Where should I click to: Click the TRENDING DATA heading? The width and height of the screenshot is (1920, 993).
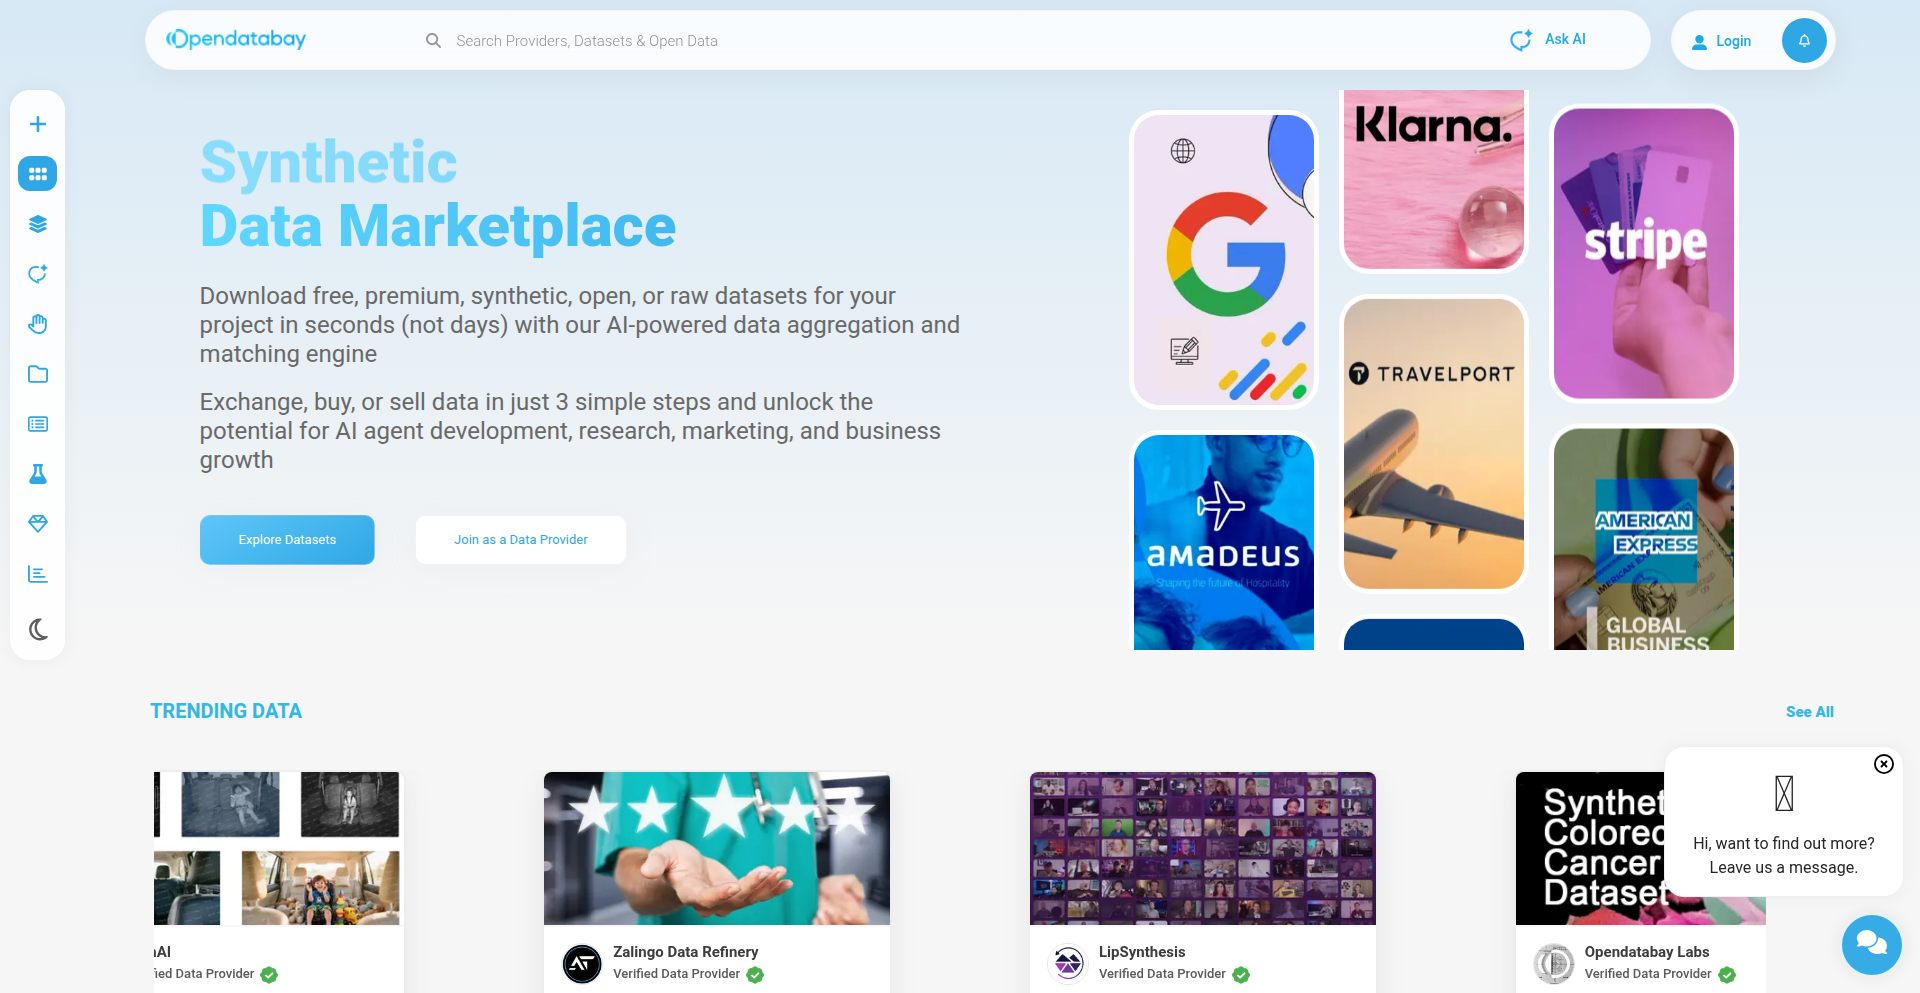226,711
